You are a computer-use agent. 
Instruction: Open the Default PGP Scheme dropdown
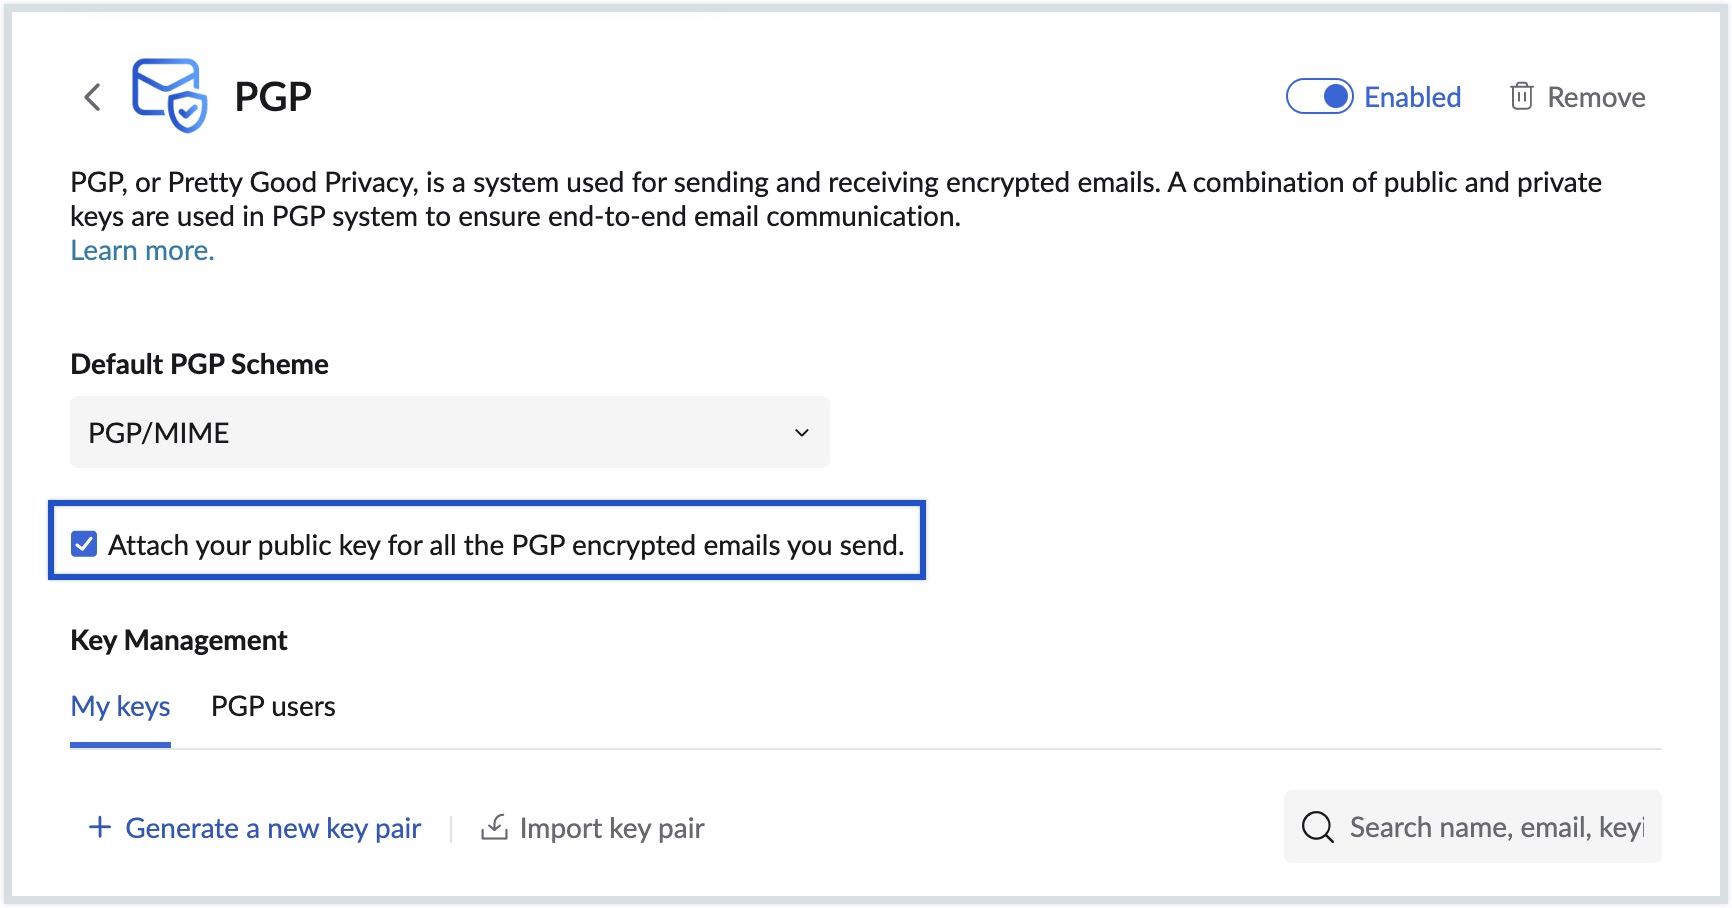(x=449, y=432)
